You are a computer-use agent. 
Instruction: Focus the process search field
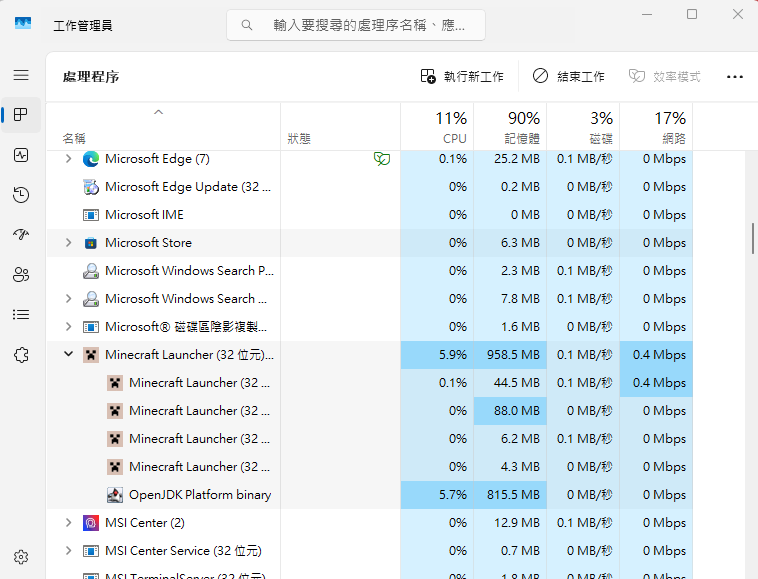pos(356,25)
